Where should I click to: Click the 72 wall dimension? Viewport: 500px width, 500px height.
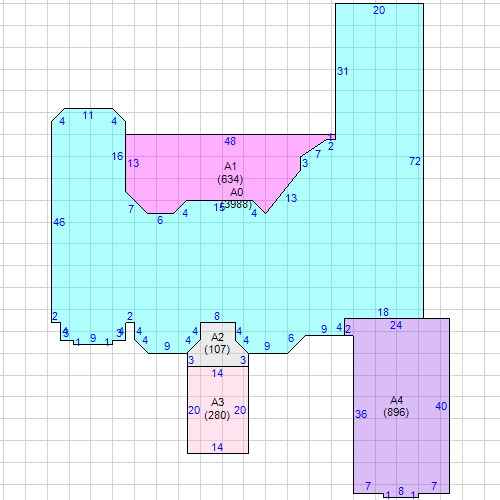tap(415, 161)
